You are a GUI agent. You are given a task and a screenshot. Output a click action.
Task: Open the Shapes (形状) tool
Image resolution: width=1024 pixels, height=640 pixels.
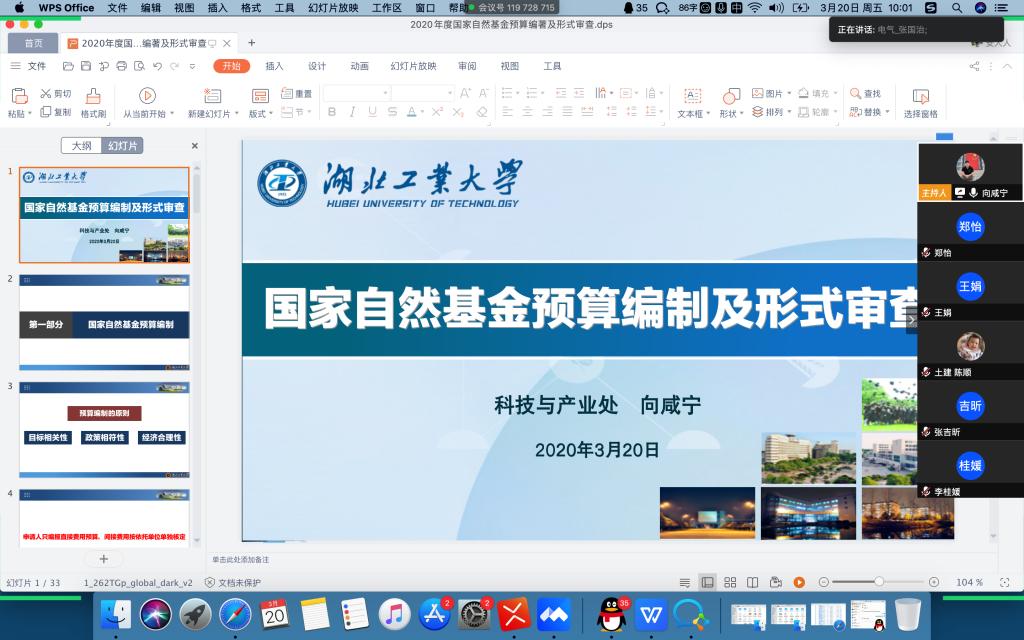tap(729, 96)
